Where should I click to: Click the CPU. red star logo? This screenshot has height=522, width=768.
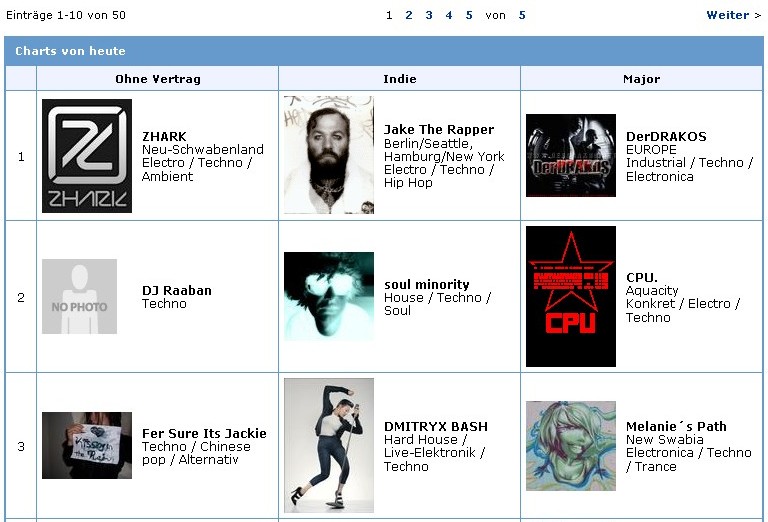coord(571,296)
